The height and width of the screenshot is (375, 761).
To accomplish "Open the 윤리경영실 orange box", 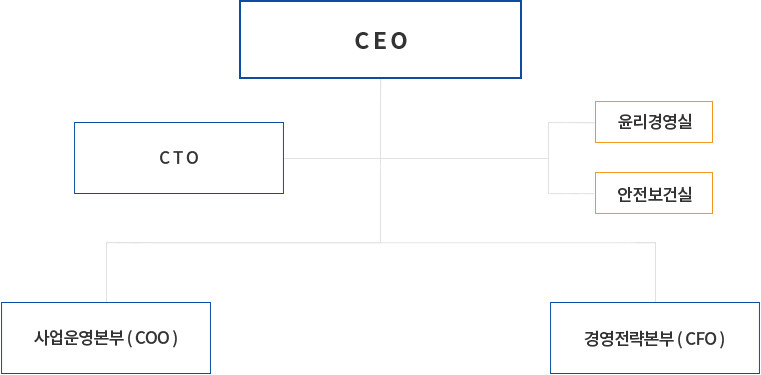I will point(654,122).
